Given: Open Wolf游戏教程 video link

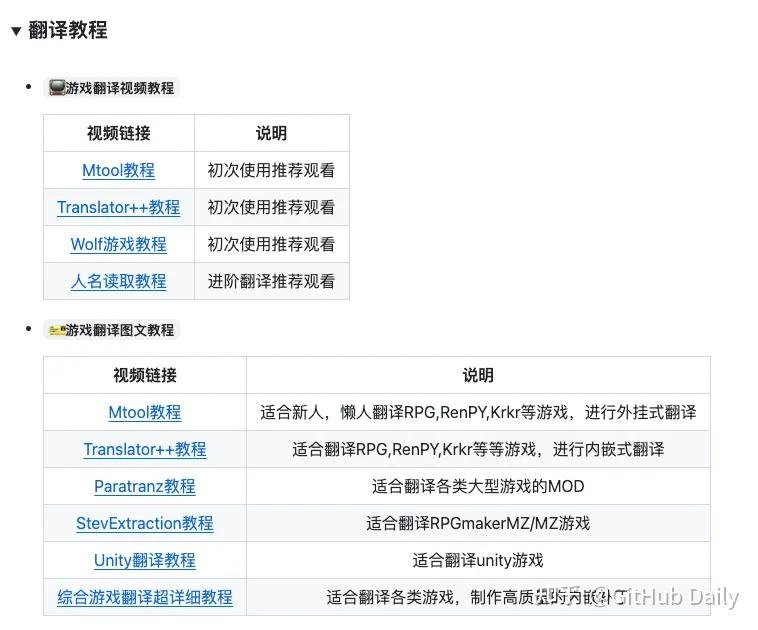Looking at the screenshot, I should click(118, 244).
